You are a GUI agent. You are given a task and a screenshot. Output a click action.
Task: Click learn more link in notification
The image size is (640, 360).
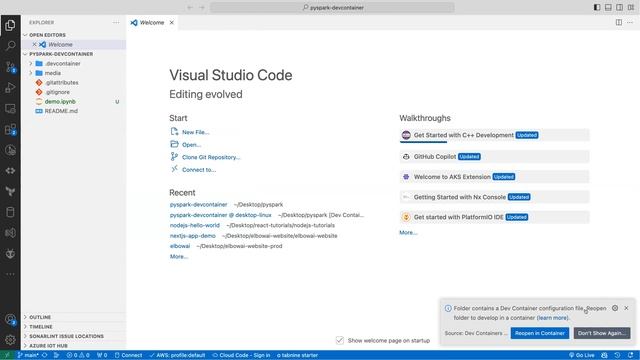pyautogui.click(x=552, y=318)
